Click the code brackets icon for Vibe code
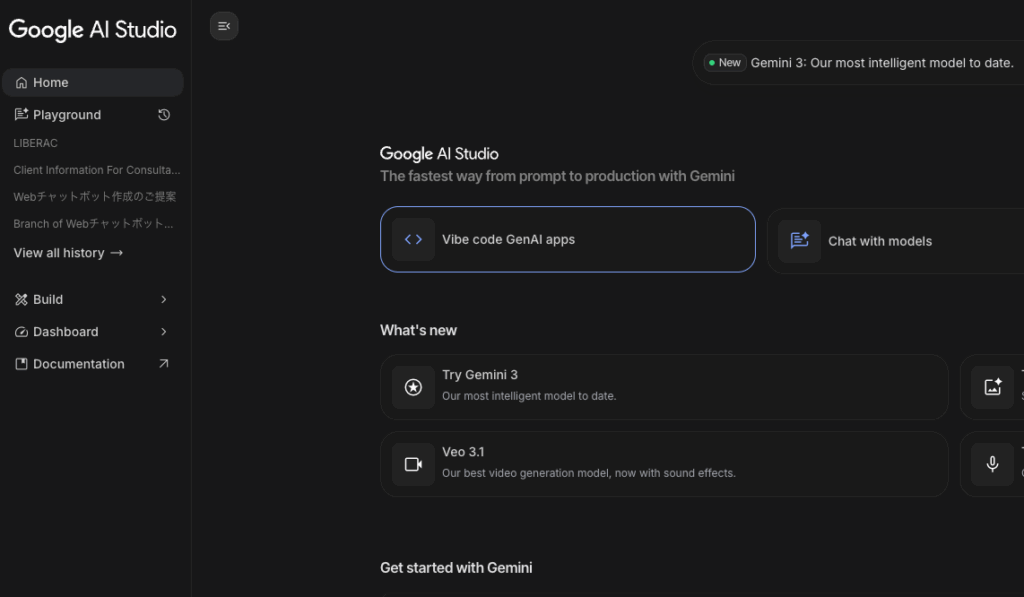This screenshot has width=1024, height=597. point(413,240)
